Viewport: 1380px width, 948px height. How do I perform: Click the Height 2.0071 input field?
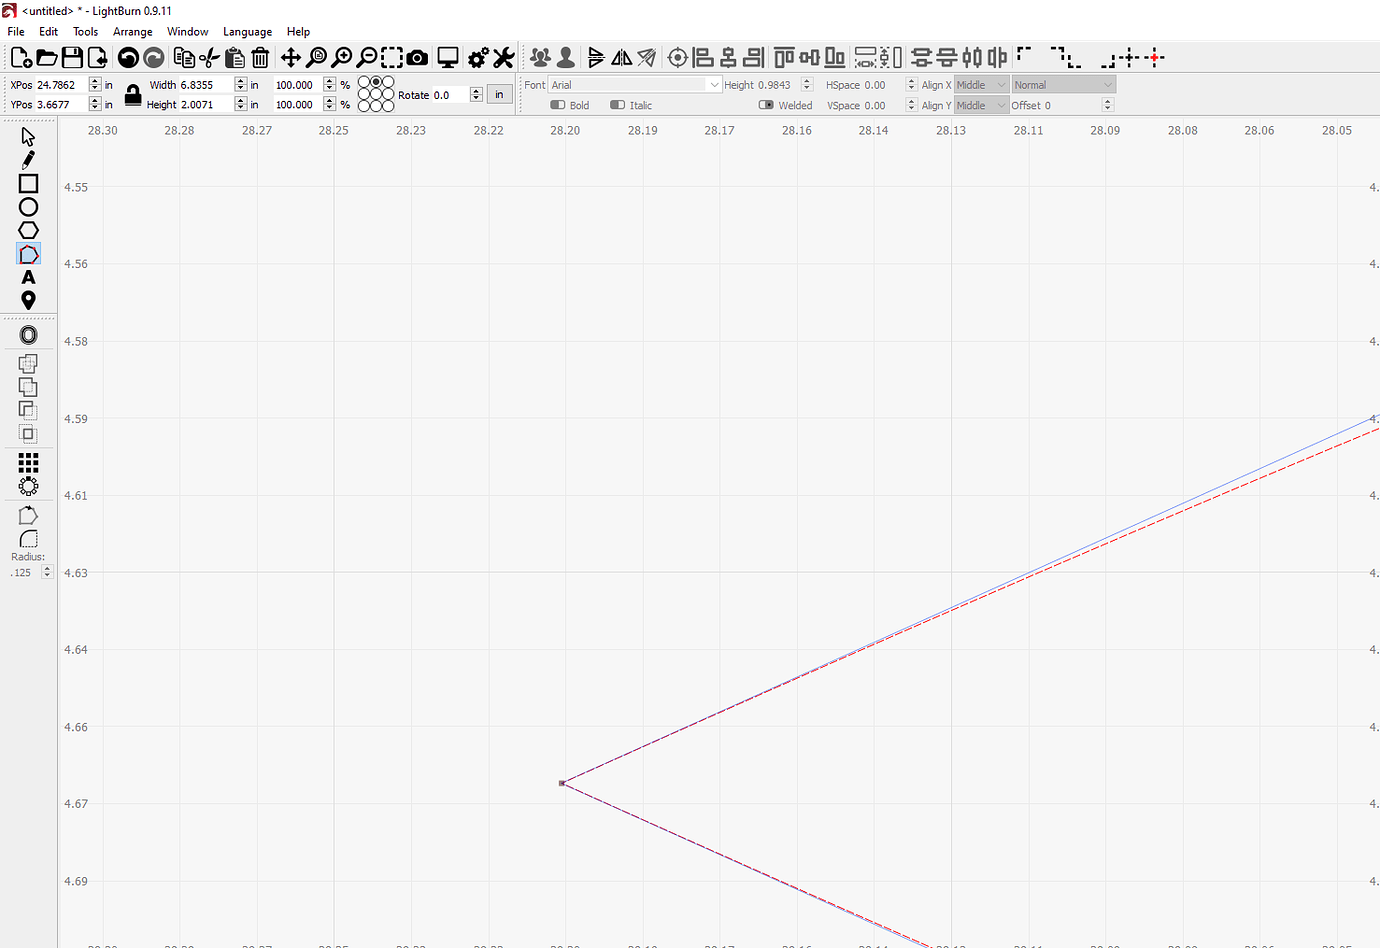[x=206, y=105]
